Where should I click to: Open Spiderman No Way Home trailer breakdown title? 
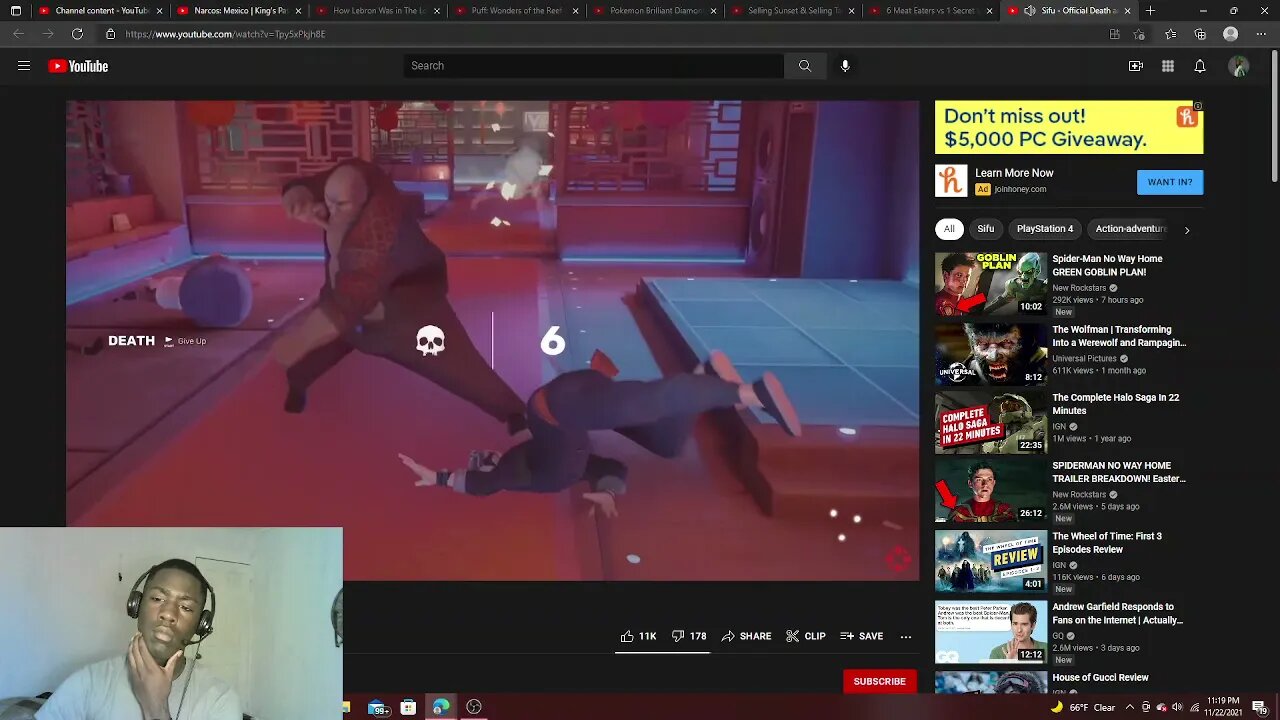coord(1118,472)
